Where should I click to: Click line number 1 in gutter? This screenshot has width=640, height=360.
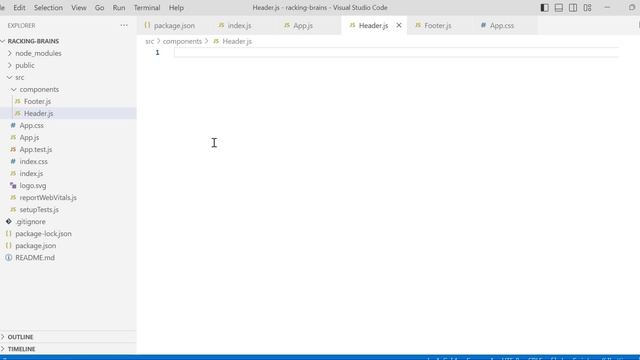coord(157,52)
